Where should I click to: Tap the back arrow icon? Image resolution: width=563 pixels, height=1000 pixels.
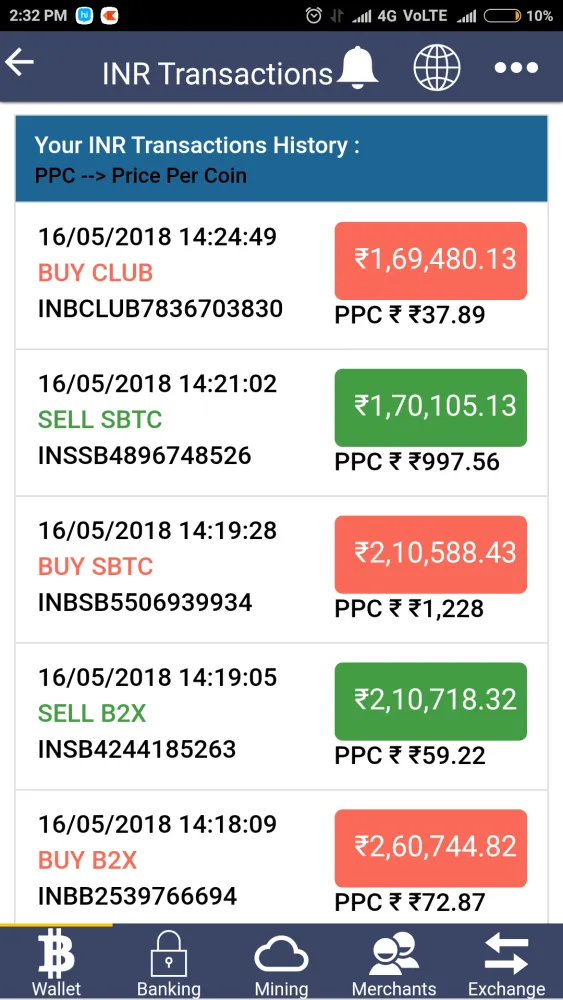(19, 62)
